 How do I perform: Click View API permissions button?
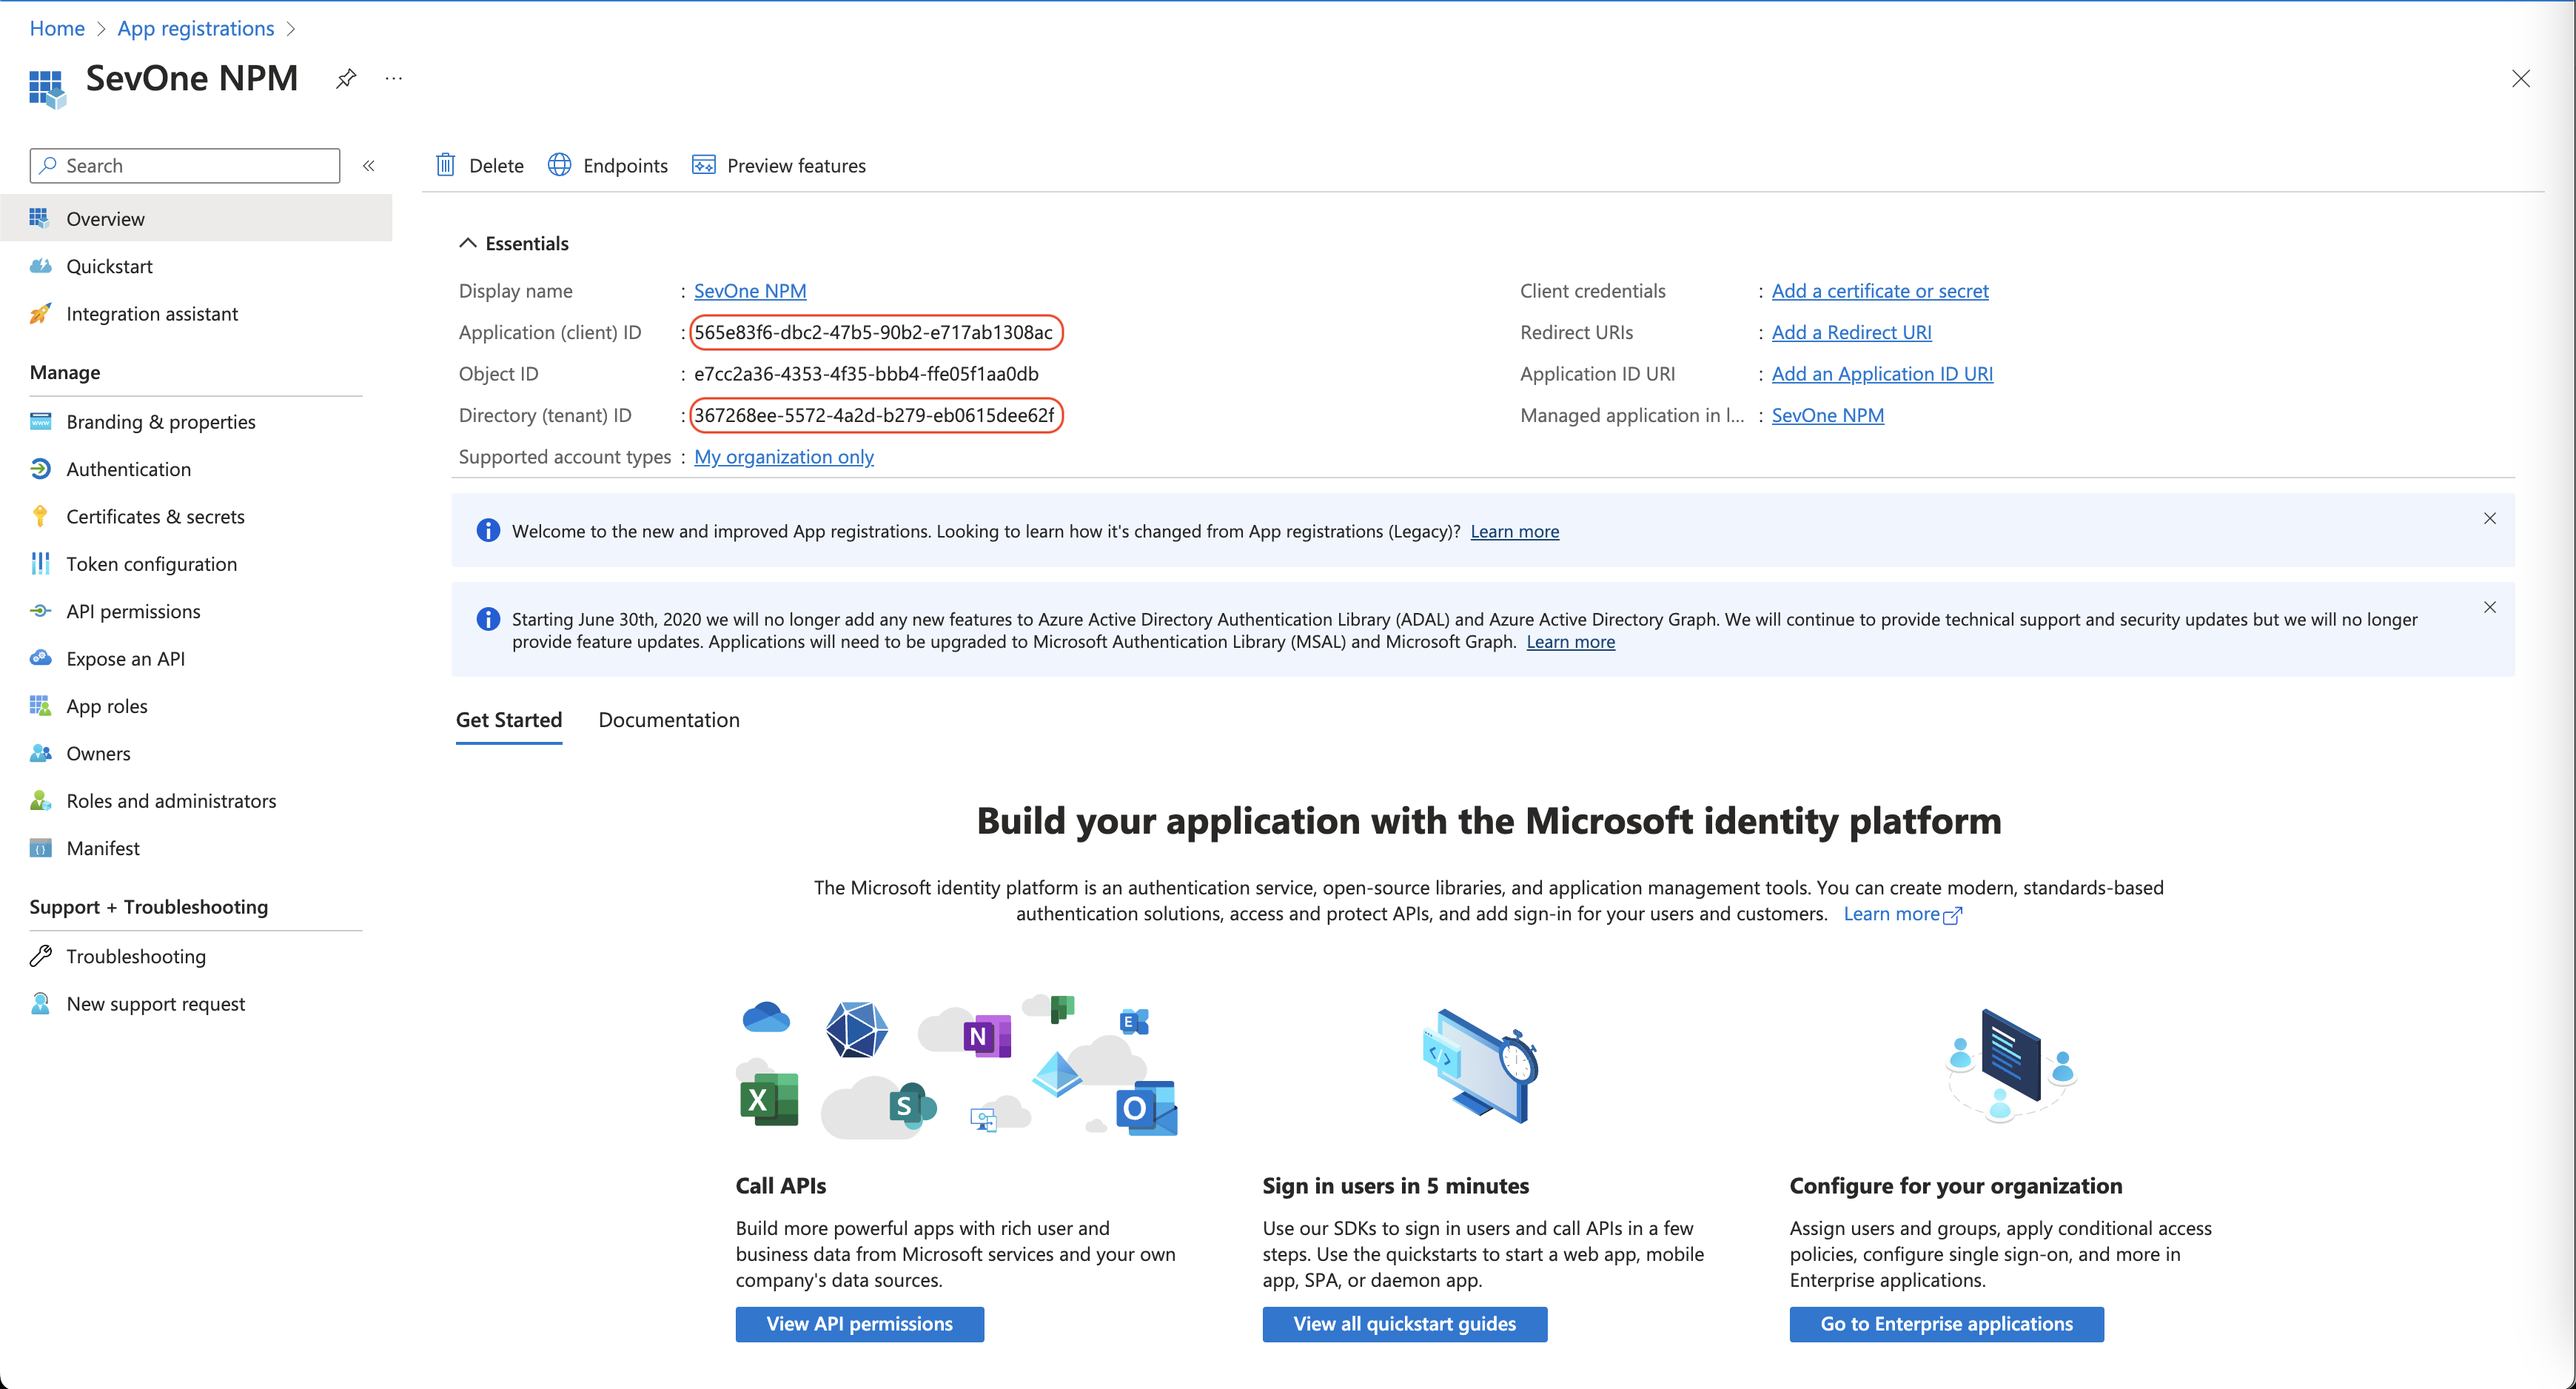click(x=860, y=1323)
